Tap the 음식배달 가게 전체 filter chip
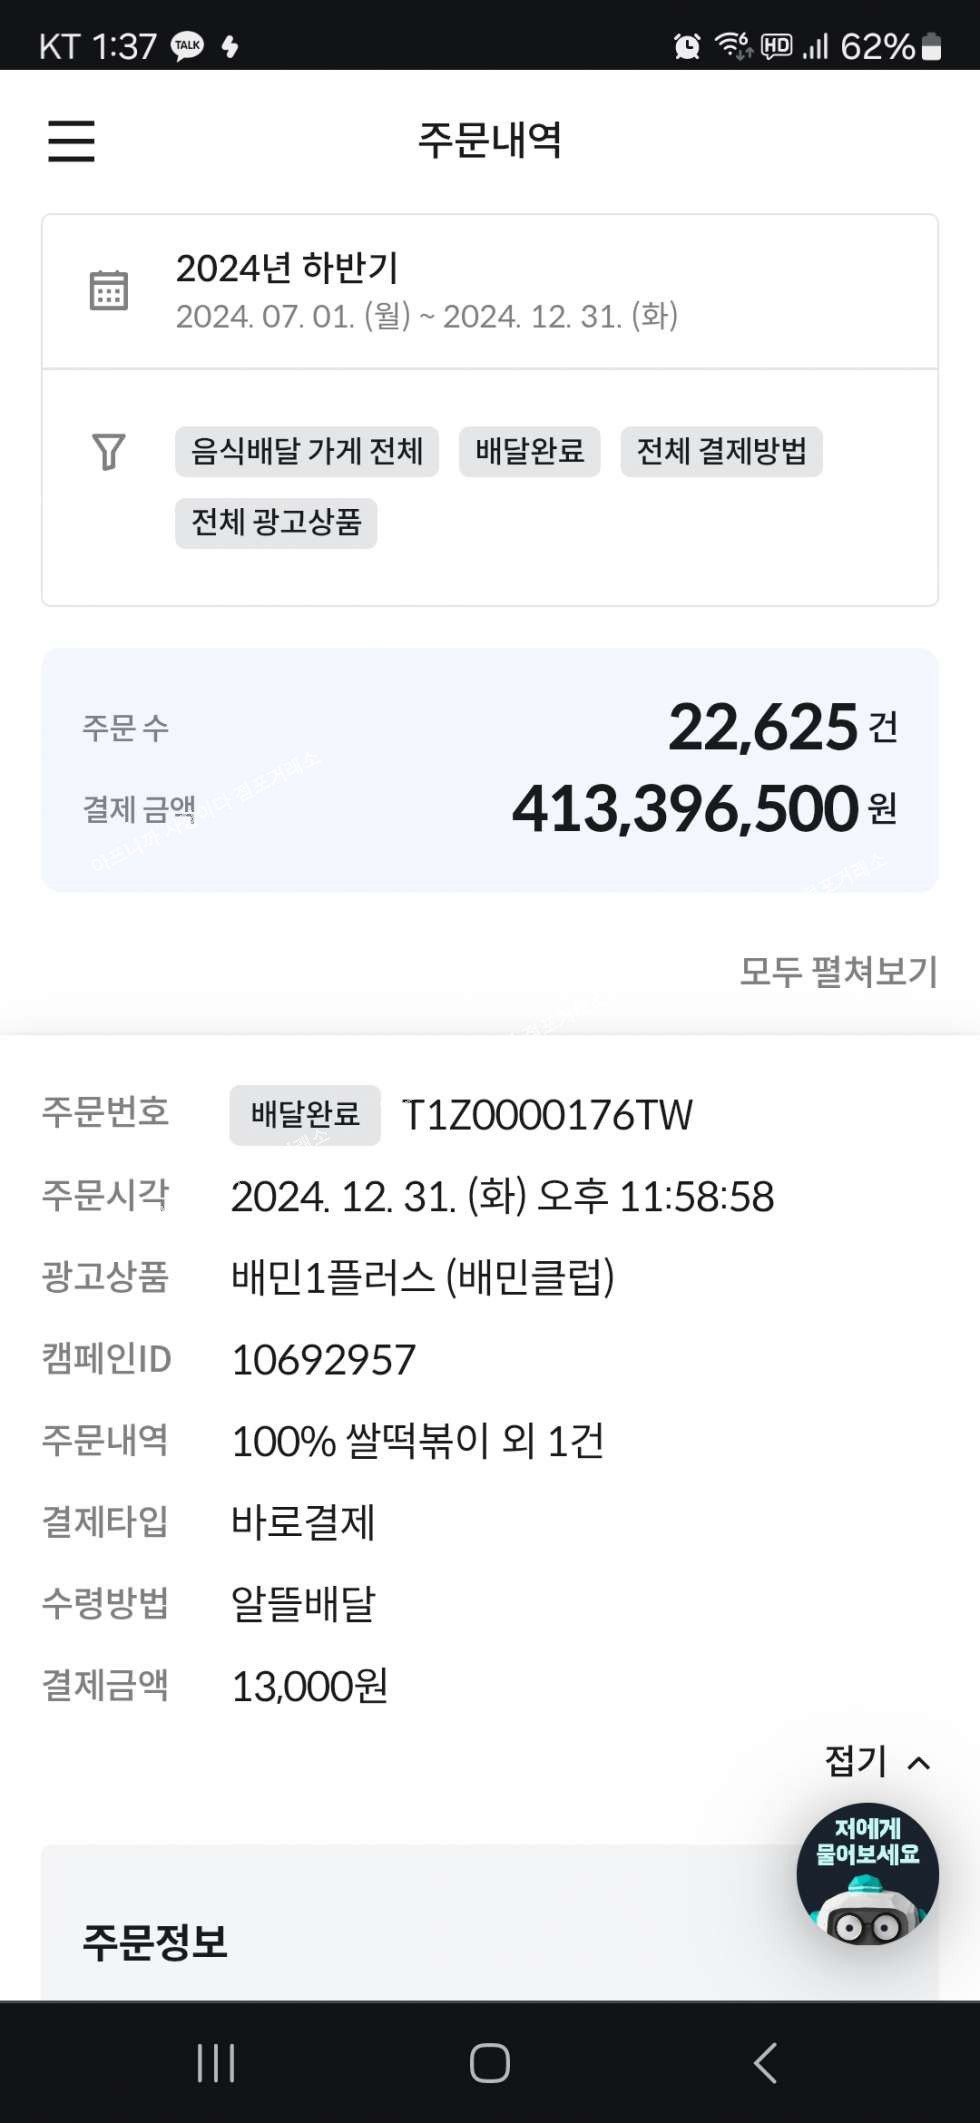The width and height of the screenshot is (980, 2123). point(307,452)
